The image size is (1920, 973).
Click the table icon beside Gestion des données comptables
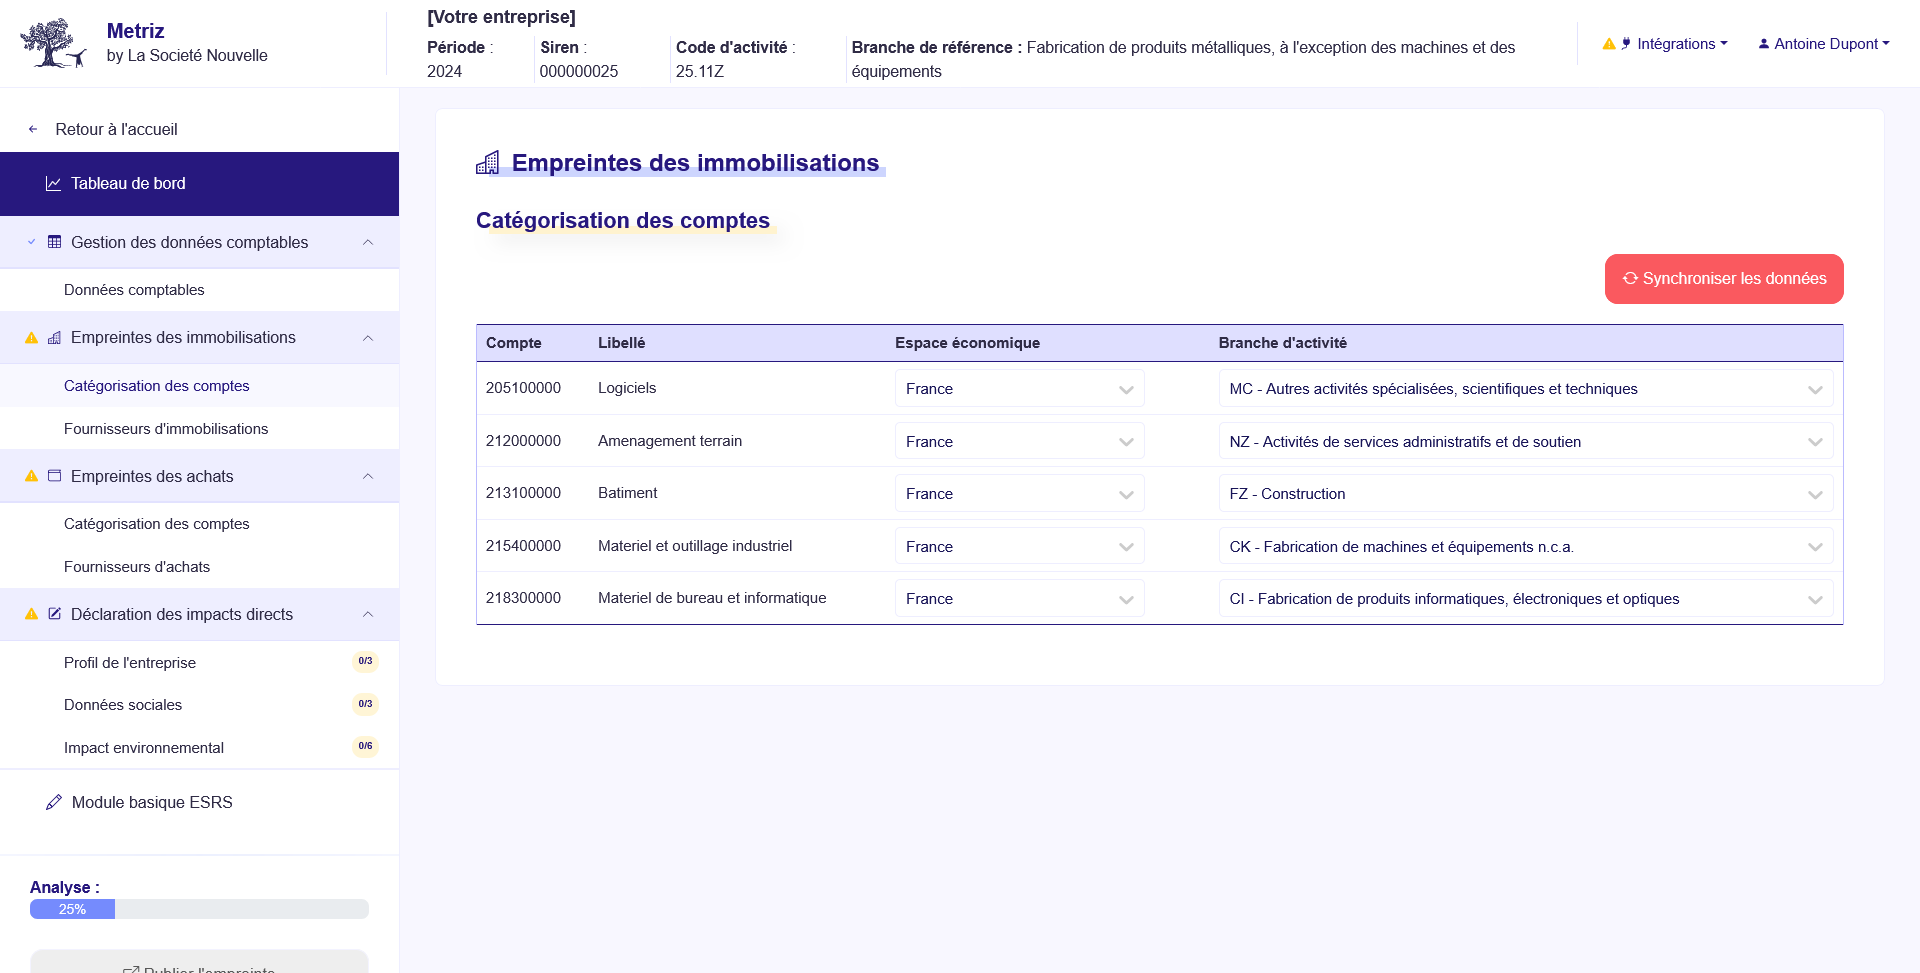point(55,242)
